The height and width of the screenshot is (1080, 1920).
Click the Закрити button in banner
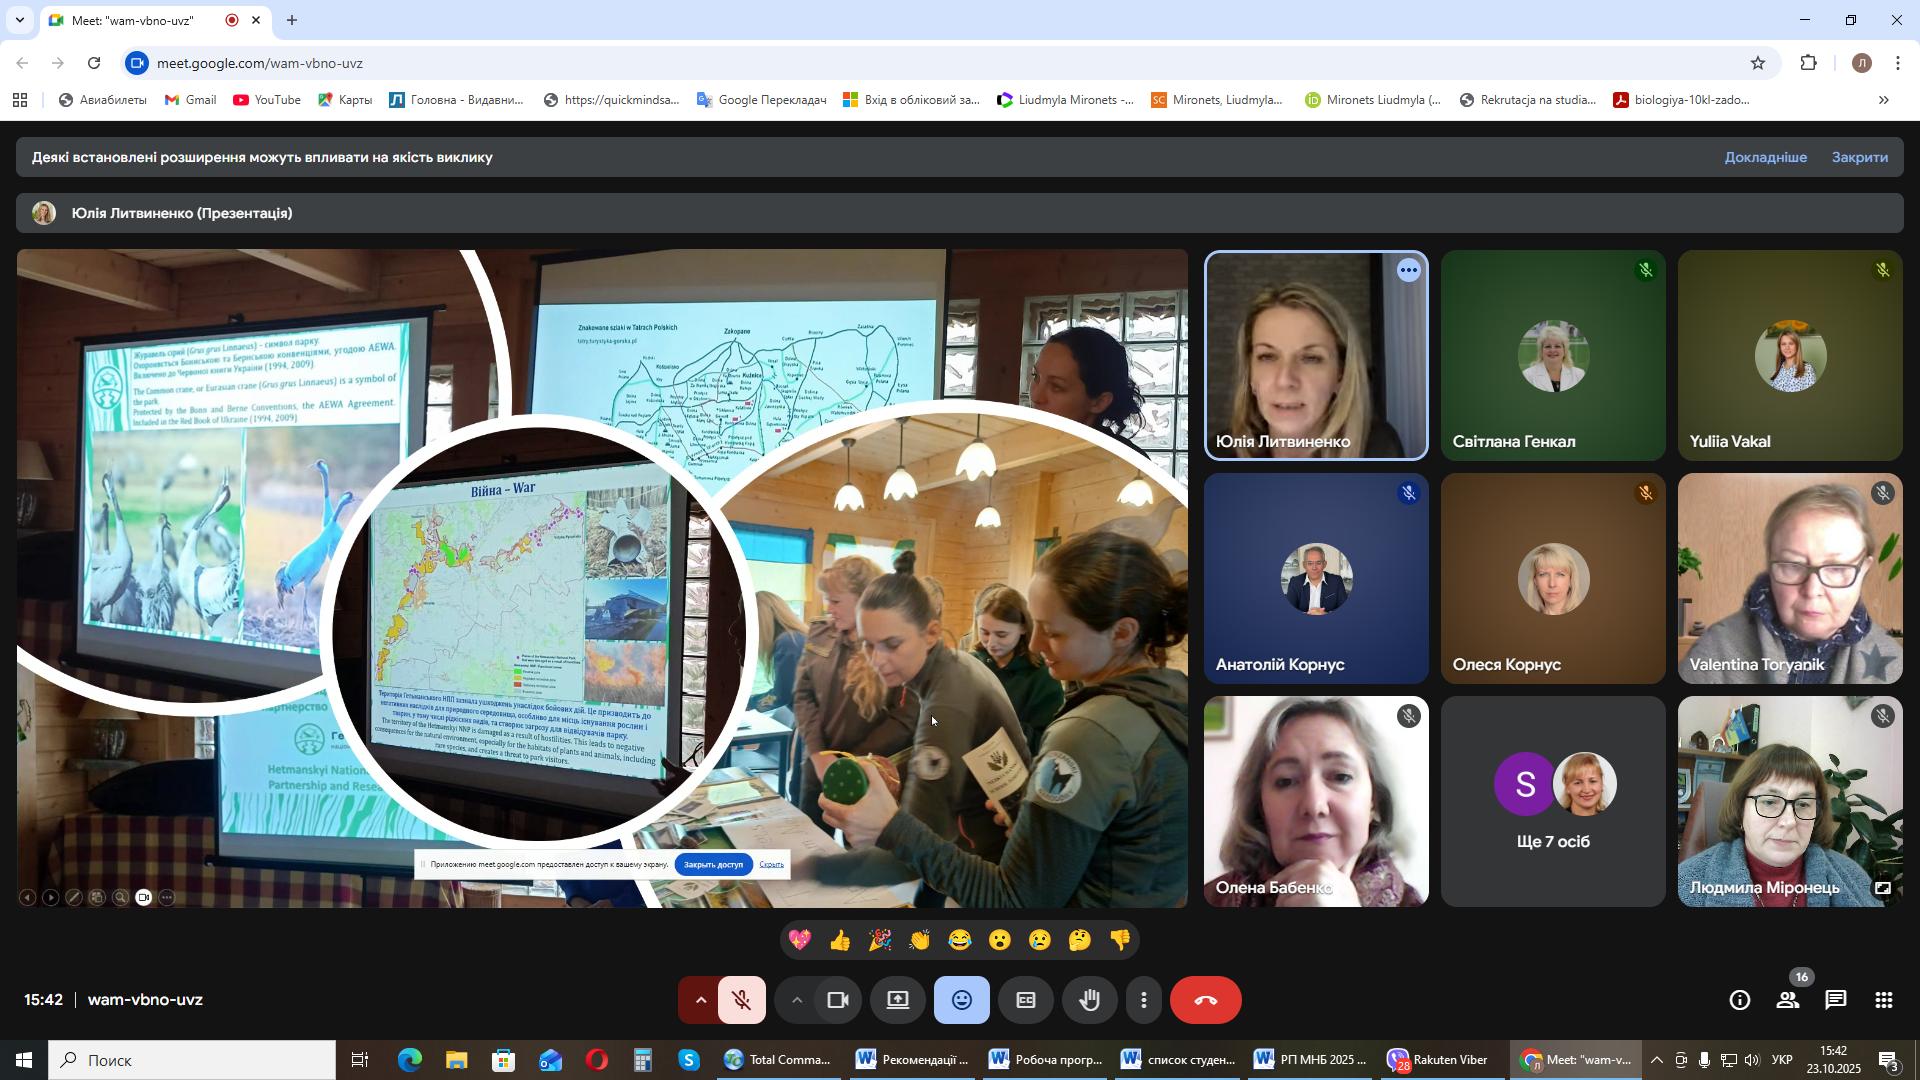pyautogui.click(x=1859, y=158)
